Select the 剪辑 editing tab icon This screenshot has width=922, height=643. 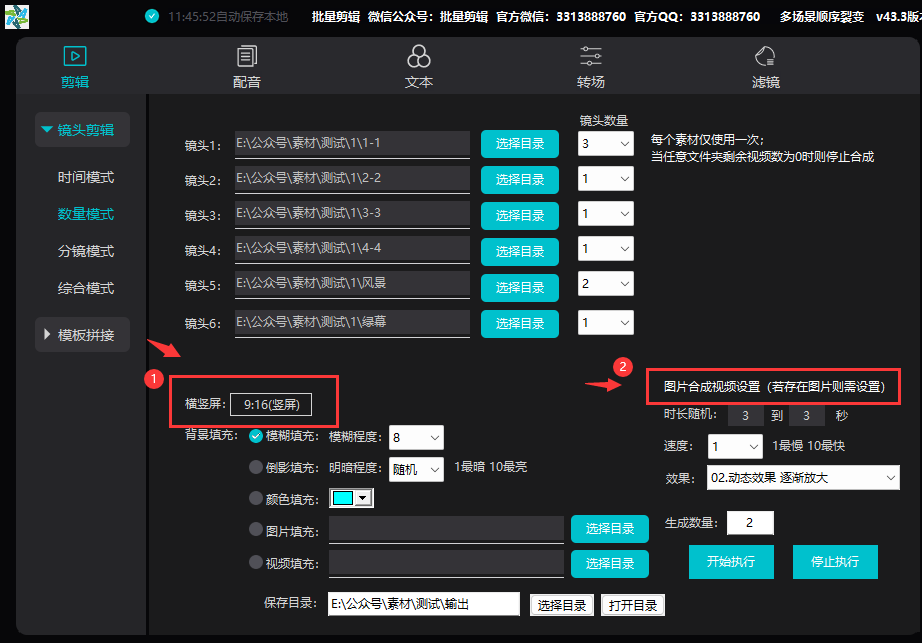click(x=74, y=56)
